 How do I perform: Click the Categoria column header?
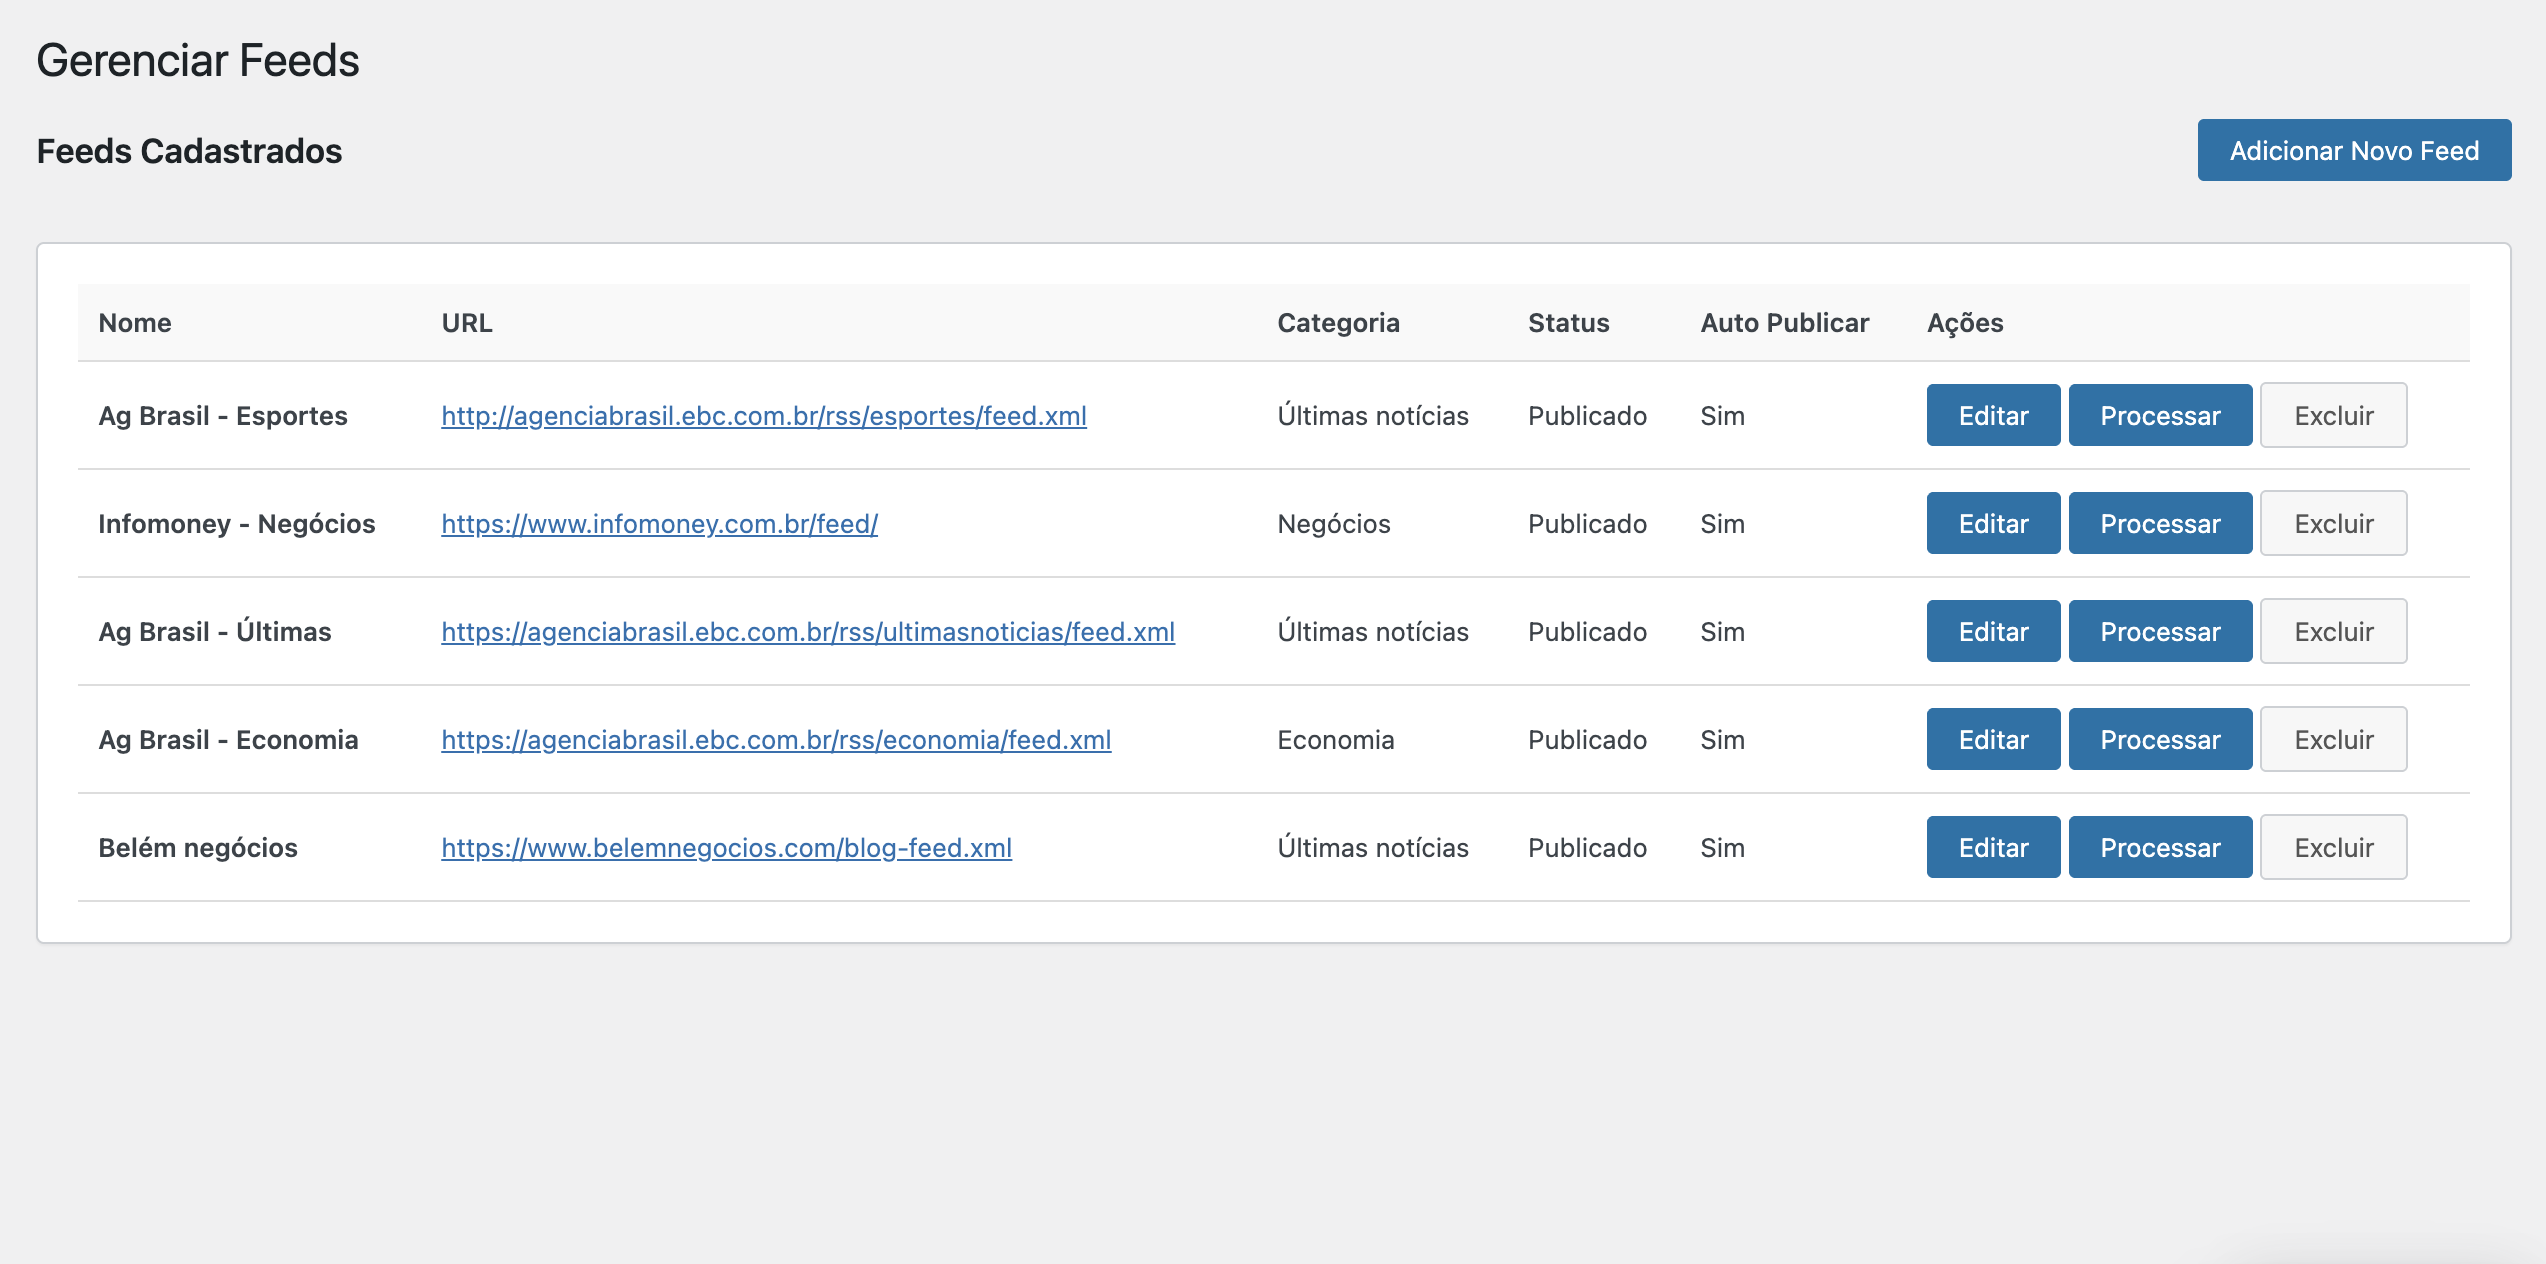(x=1338, y=323)
